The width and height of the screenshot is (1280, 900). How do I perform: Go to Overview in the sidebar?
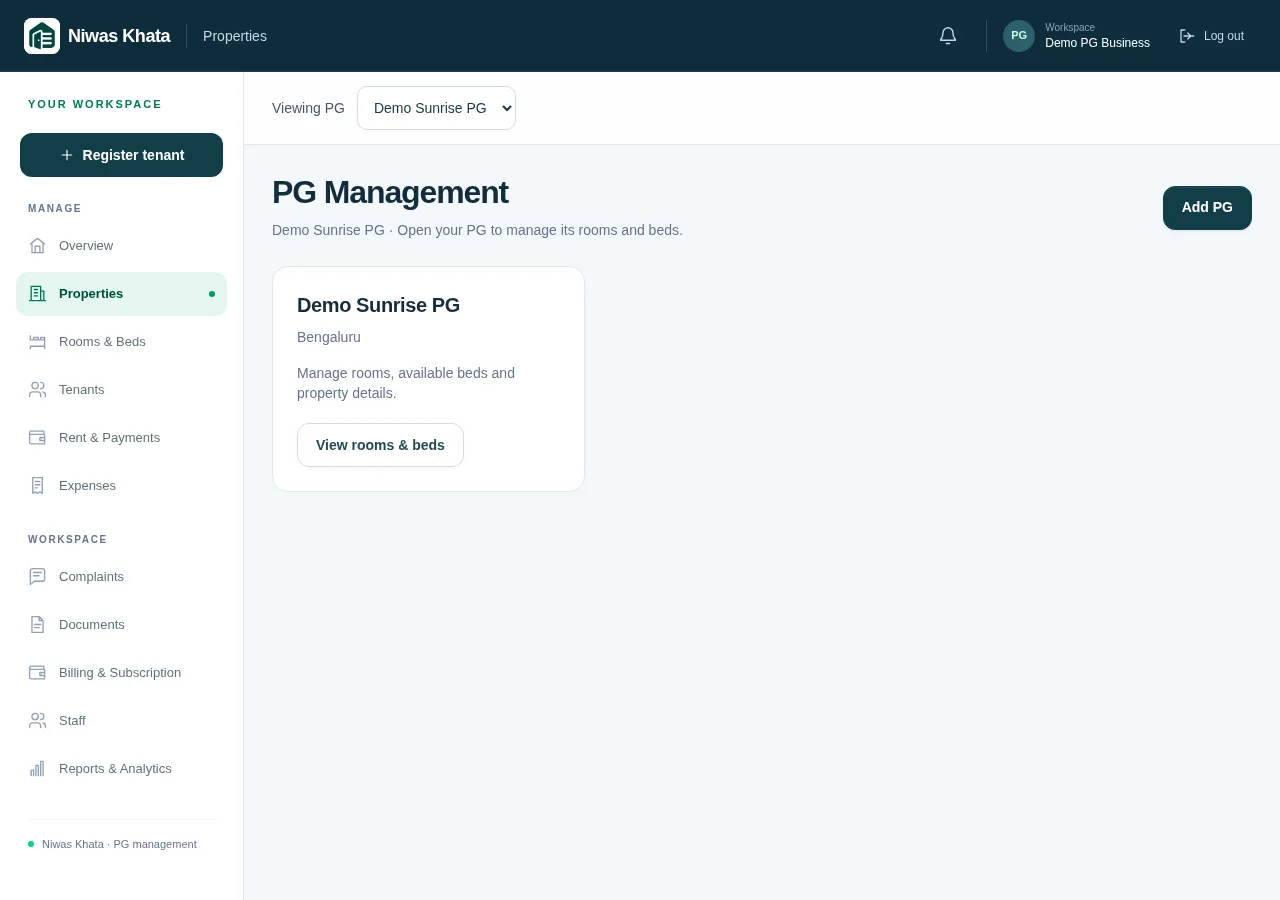121,245
